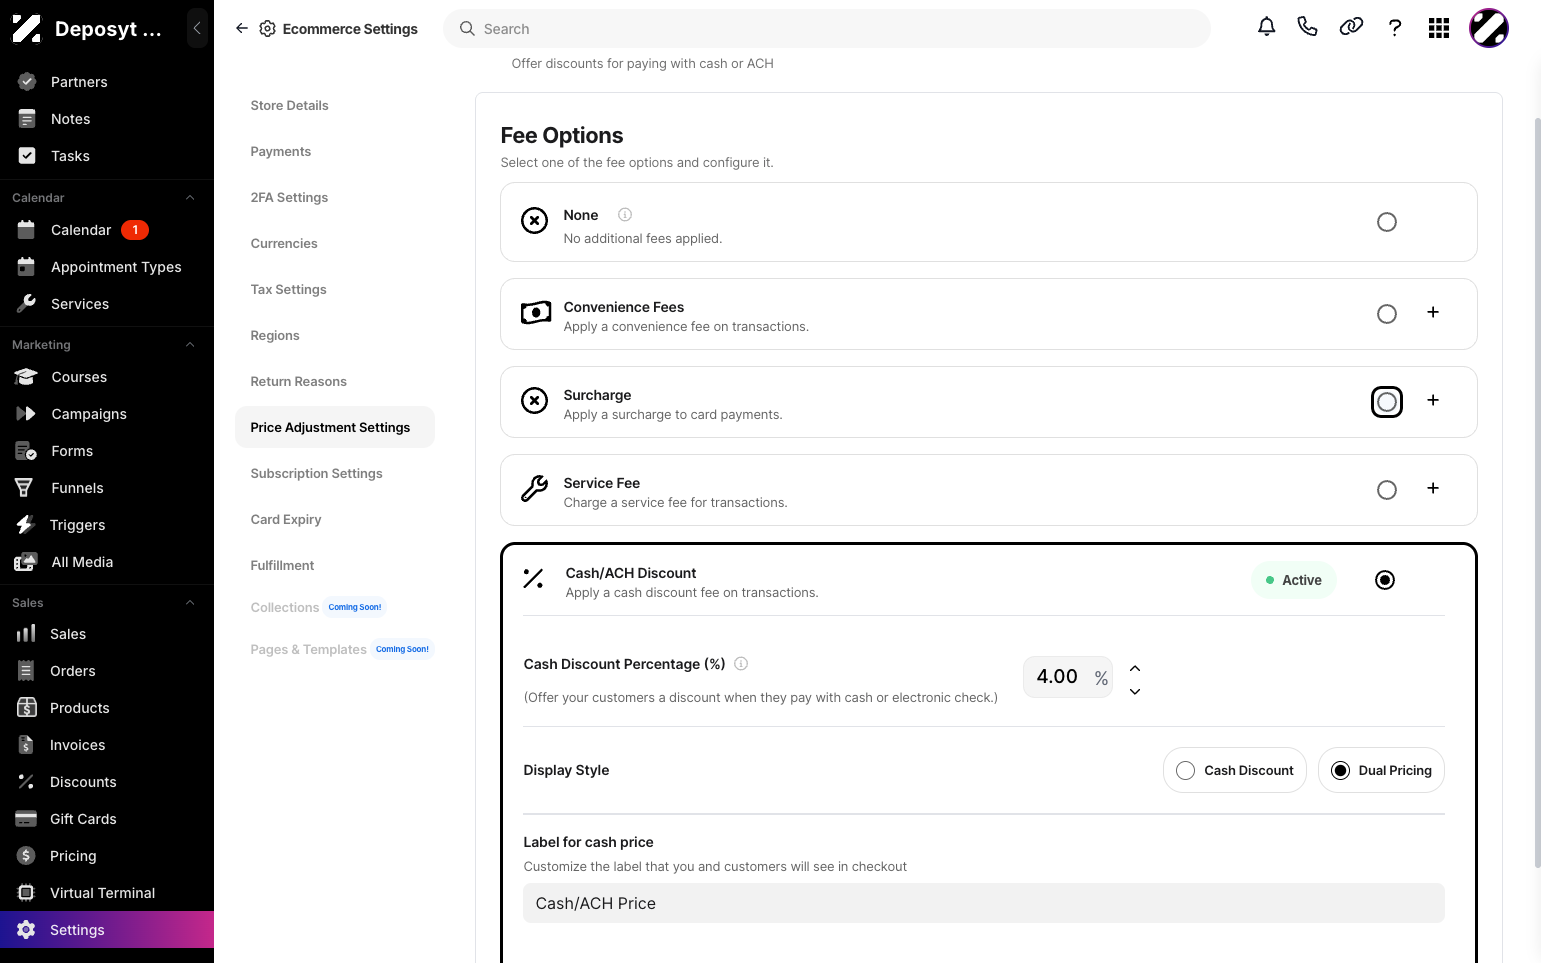
Task: Select the Surcharge radio button
Action: [x=1387, y=402]
